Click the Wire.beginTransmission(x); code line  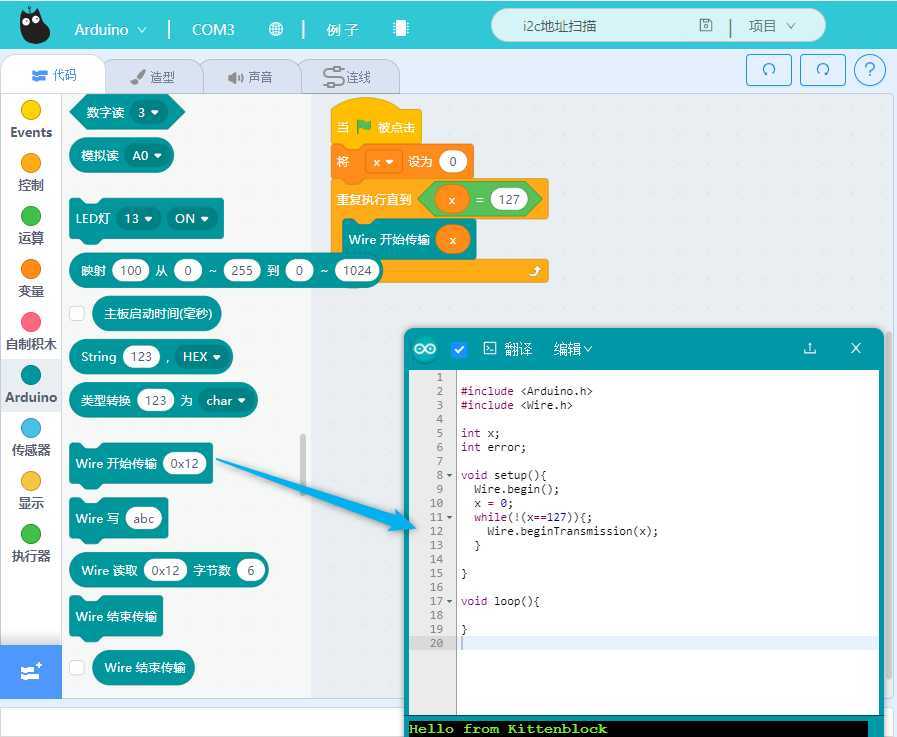(x=572, y=531)
